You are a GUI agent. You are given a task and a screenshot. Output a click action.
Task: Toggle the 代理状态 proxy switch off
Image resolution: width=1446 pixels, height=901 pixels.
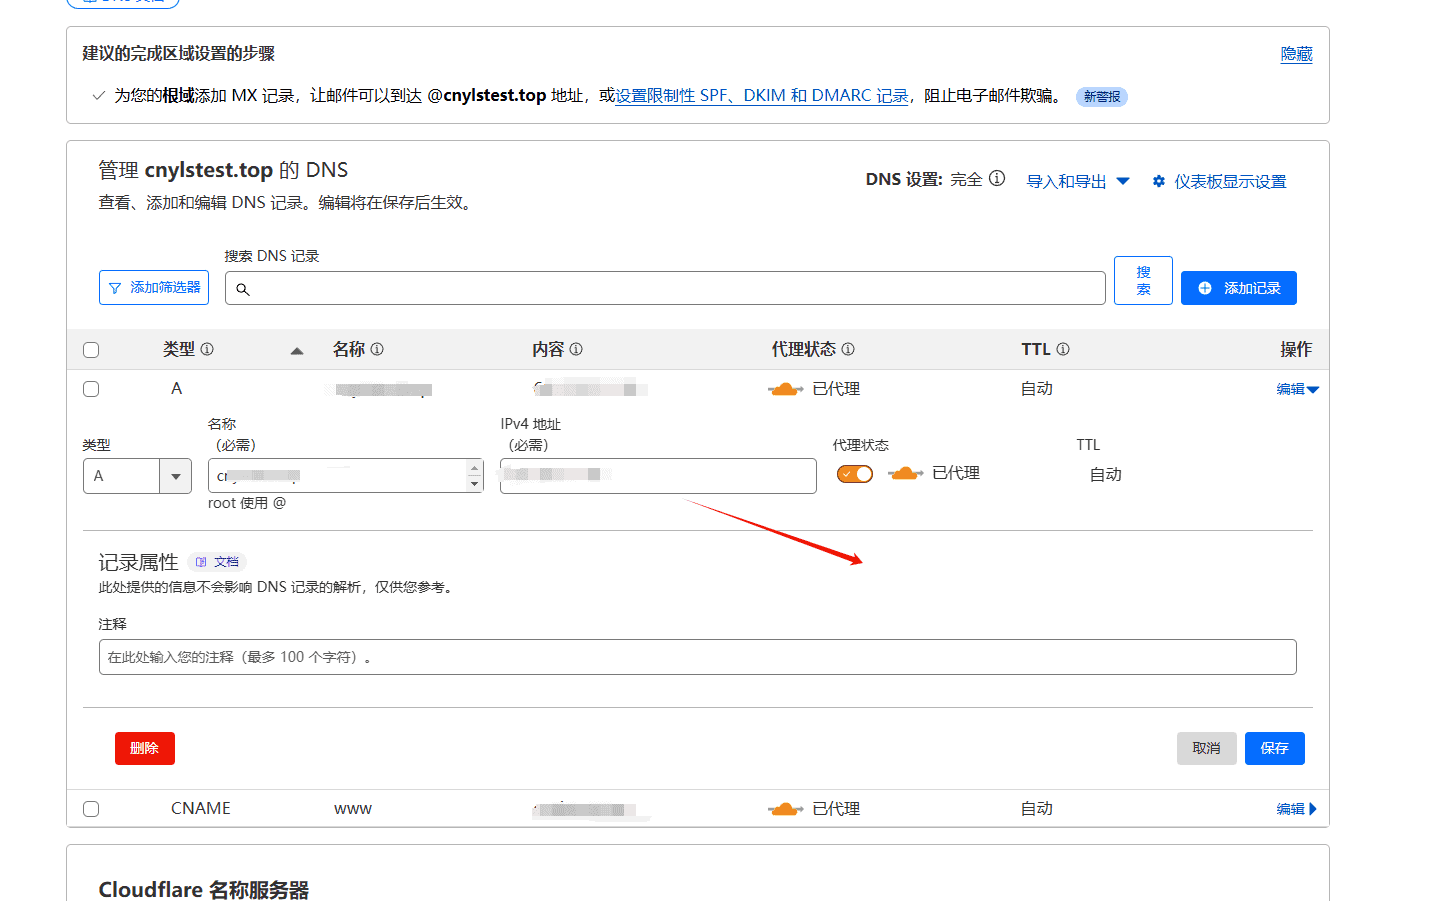coord(854,473)
